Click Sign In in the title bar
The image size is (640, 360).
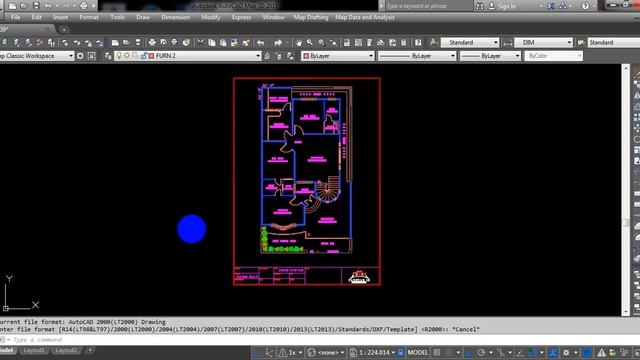click(507, 6)
